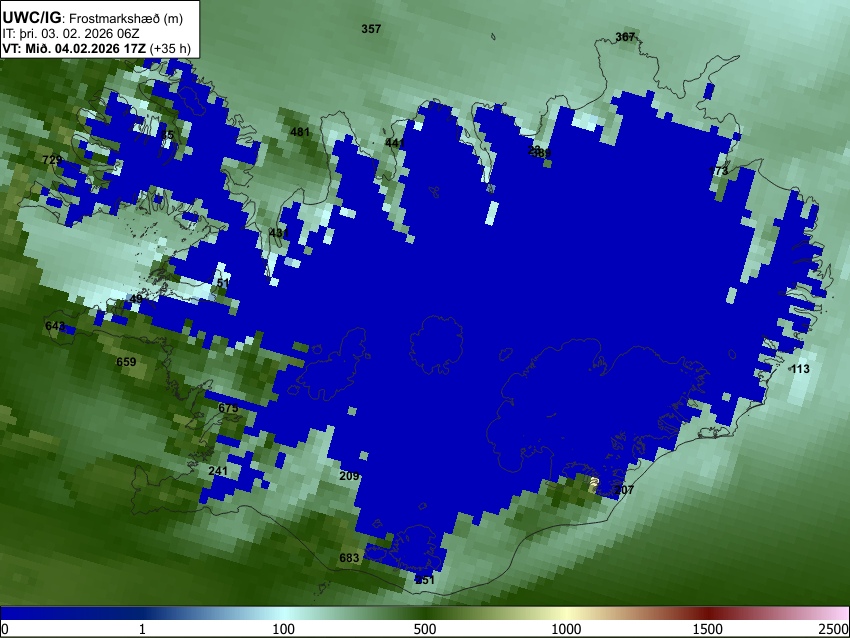Click the map value 207
The height and width of the screenshot is (638, 850).
tap(624, 490)
